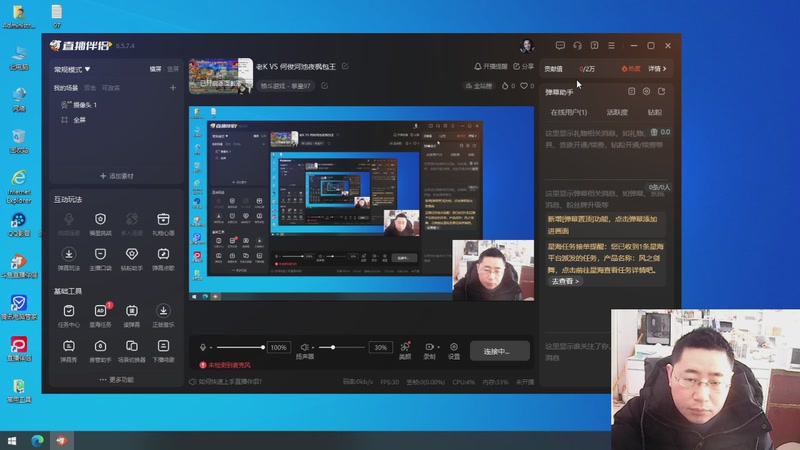This screenshot has height=450, width=800.
Task: Pop out the 弹幕助手 panel
Action: click(x=662, y=91)
